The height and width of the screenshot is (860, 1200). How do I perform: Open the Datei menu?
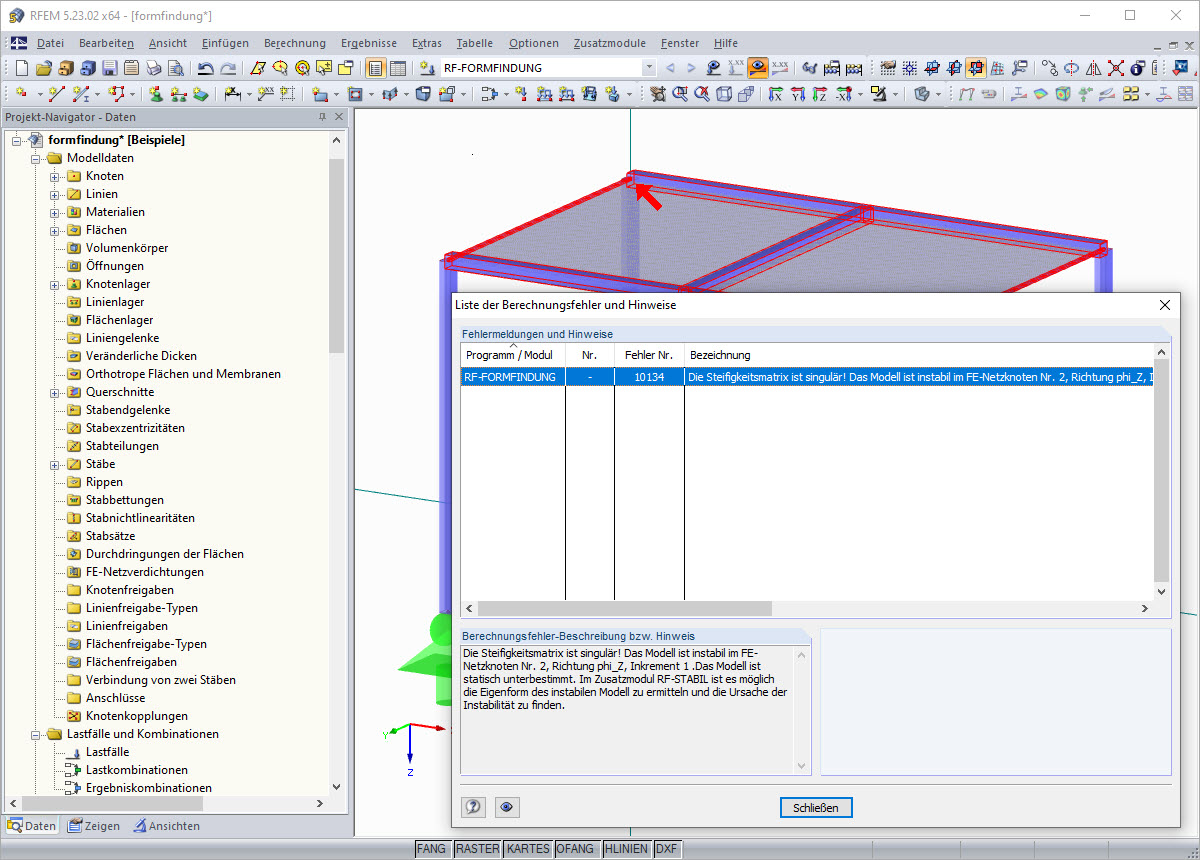tap(50, 43)
